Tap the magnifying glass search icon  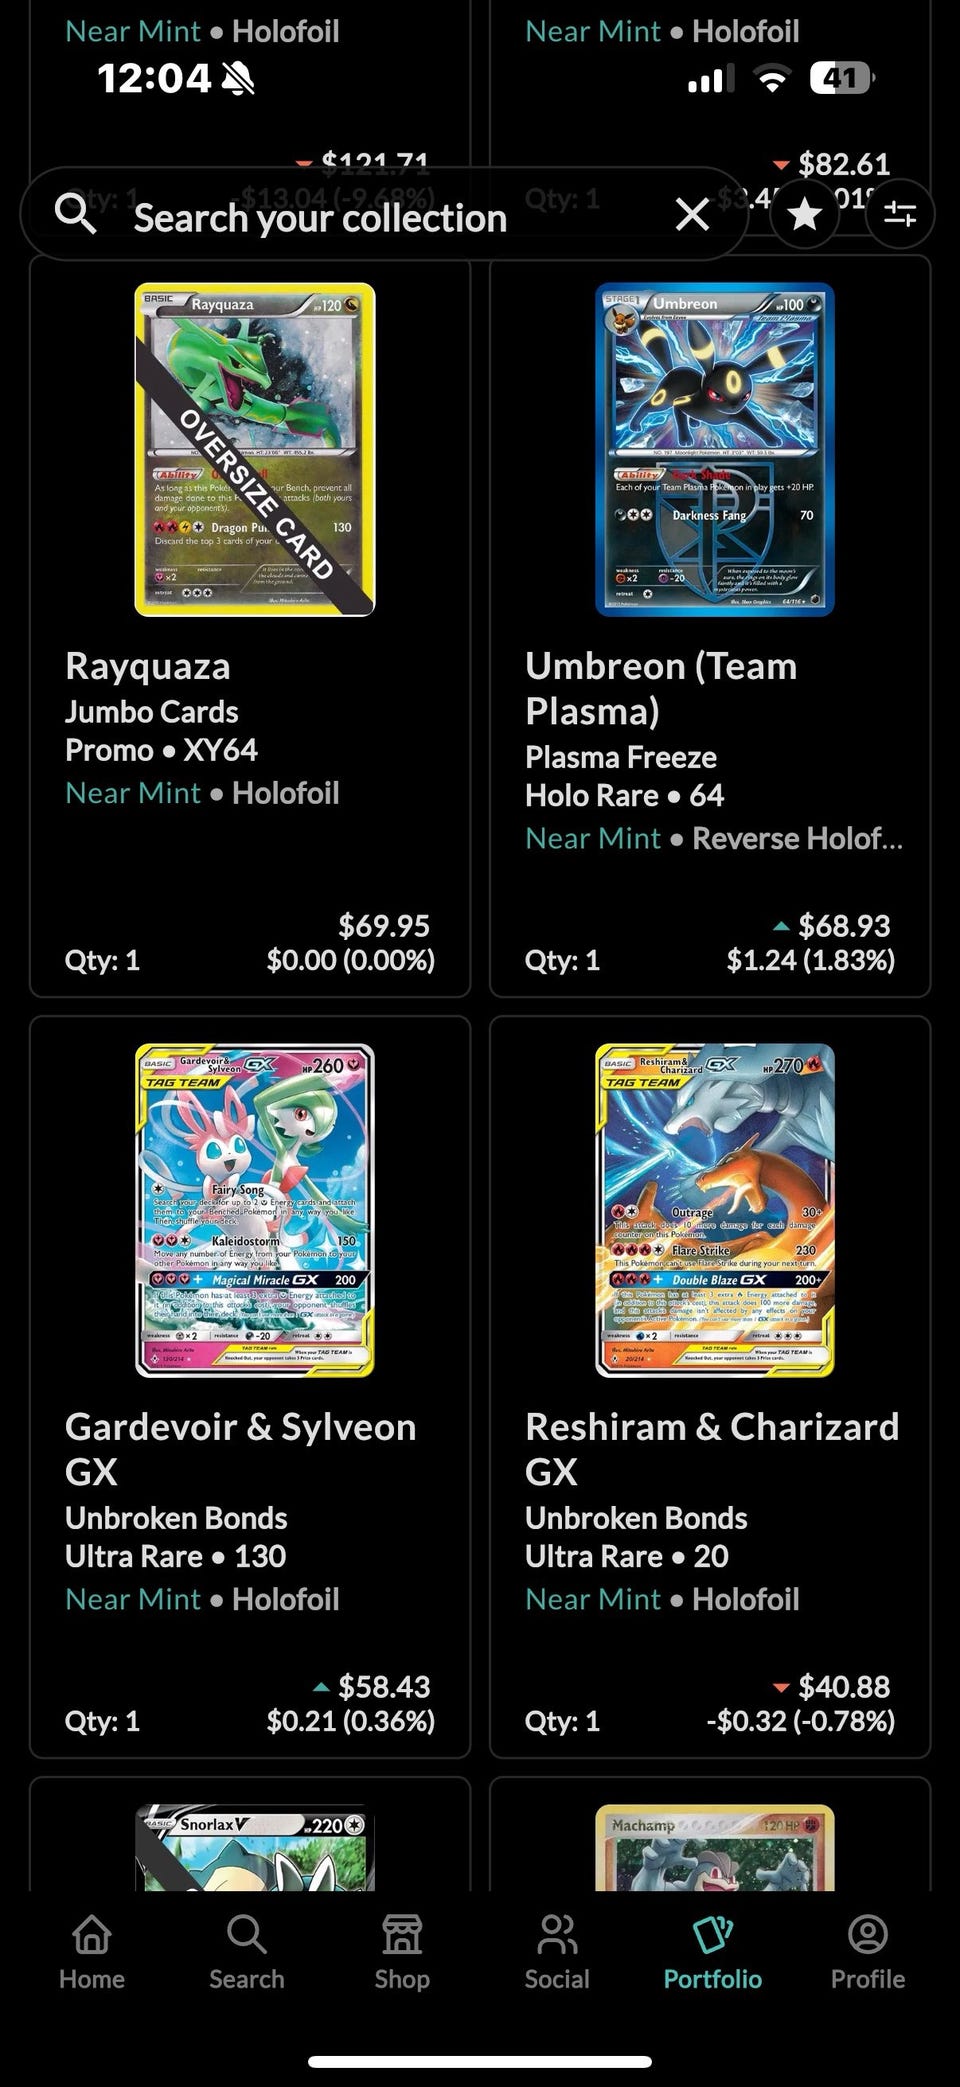pos(76,214)
